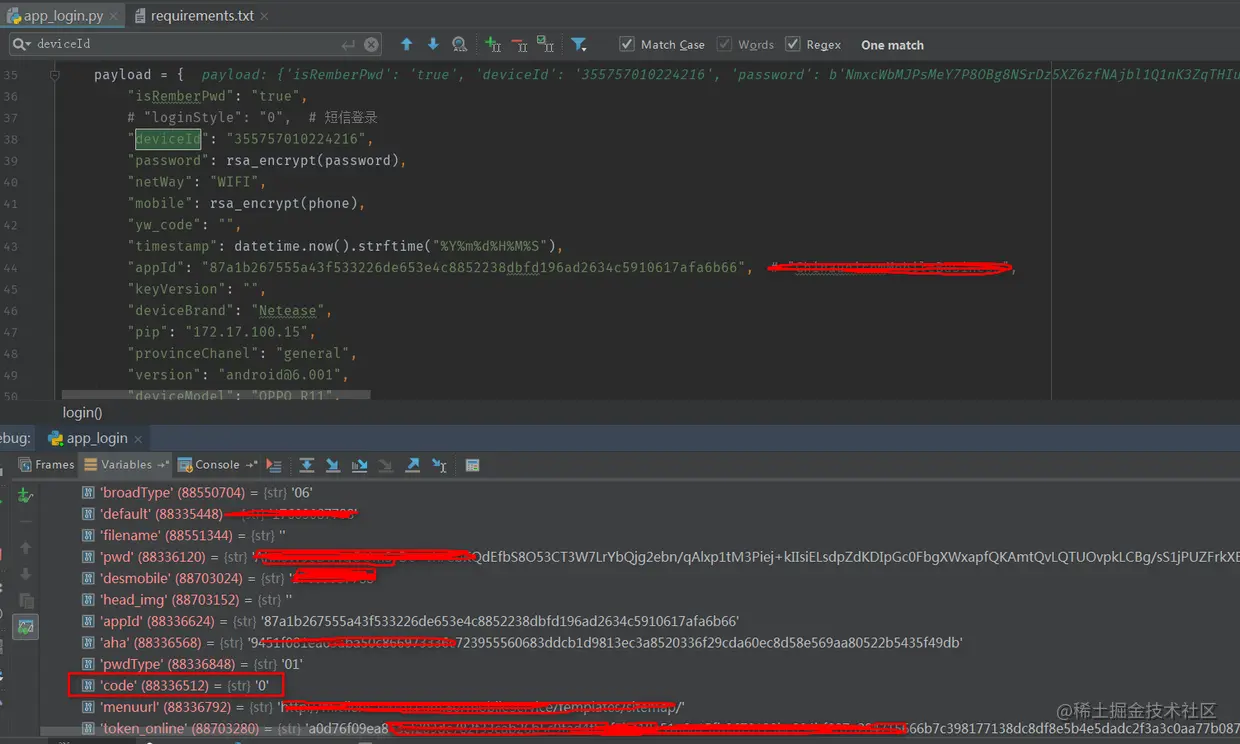
Task: Toggle the Regex checkbox
Action: tap(793, 44)
